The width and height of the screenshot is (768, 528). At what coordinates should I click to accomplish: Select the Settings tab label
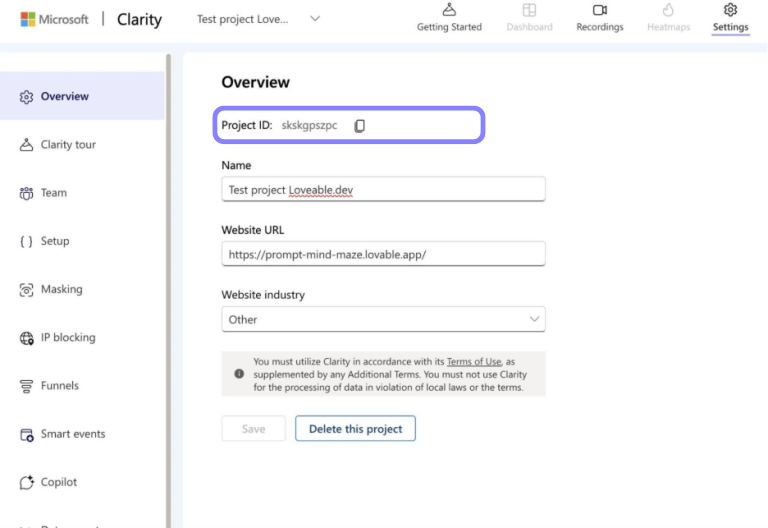click(x=730, y=27)
